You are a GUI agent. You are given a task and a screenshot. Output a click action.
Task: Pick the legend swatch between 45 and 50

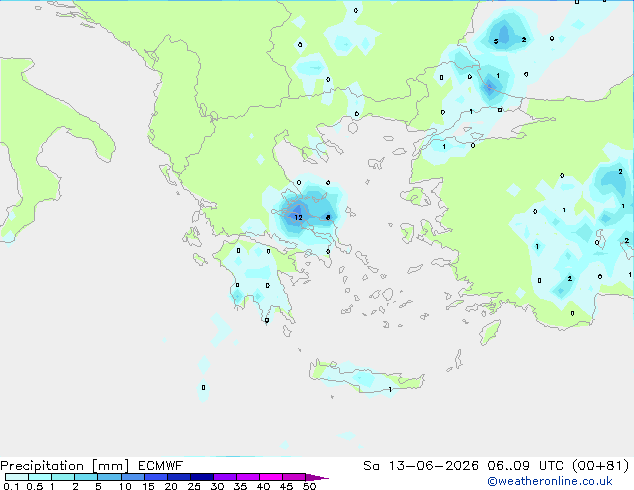(294, 477)
